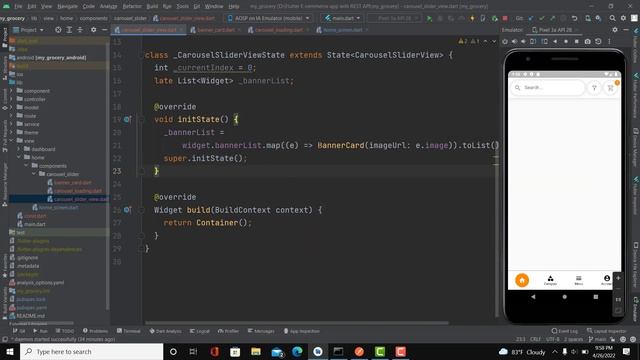The width and height of the screenshot is (640, 360).
Task: Fold the initState method at gutter
Action: click(x=141, y=120)
